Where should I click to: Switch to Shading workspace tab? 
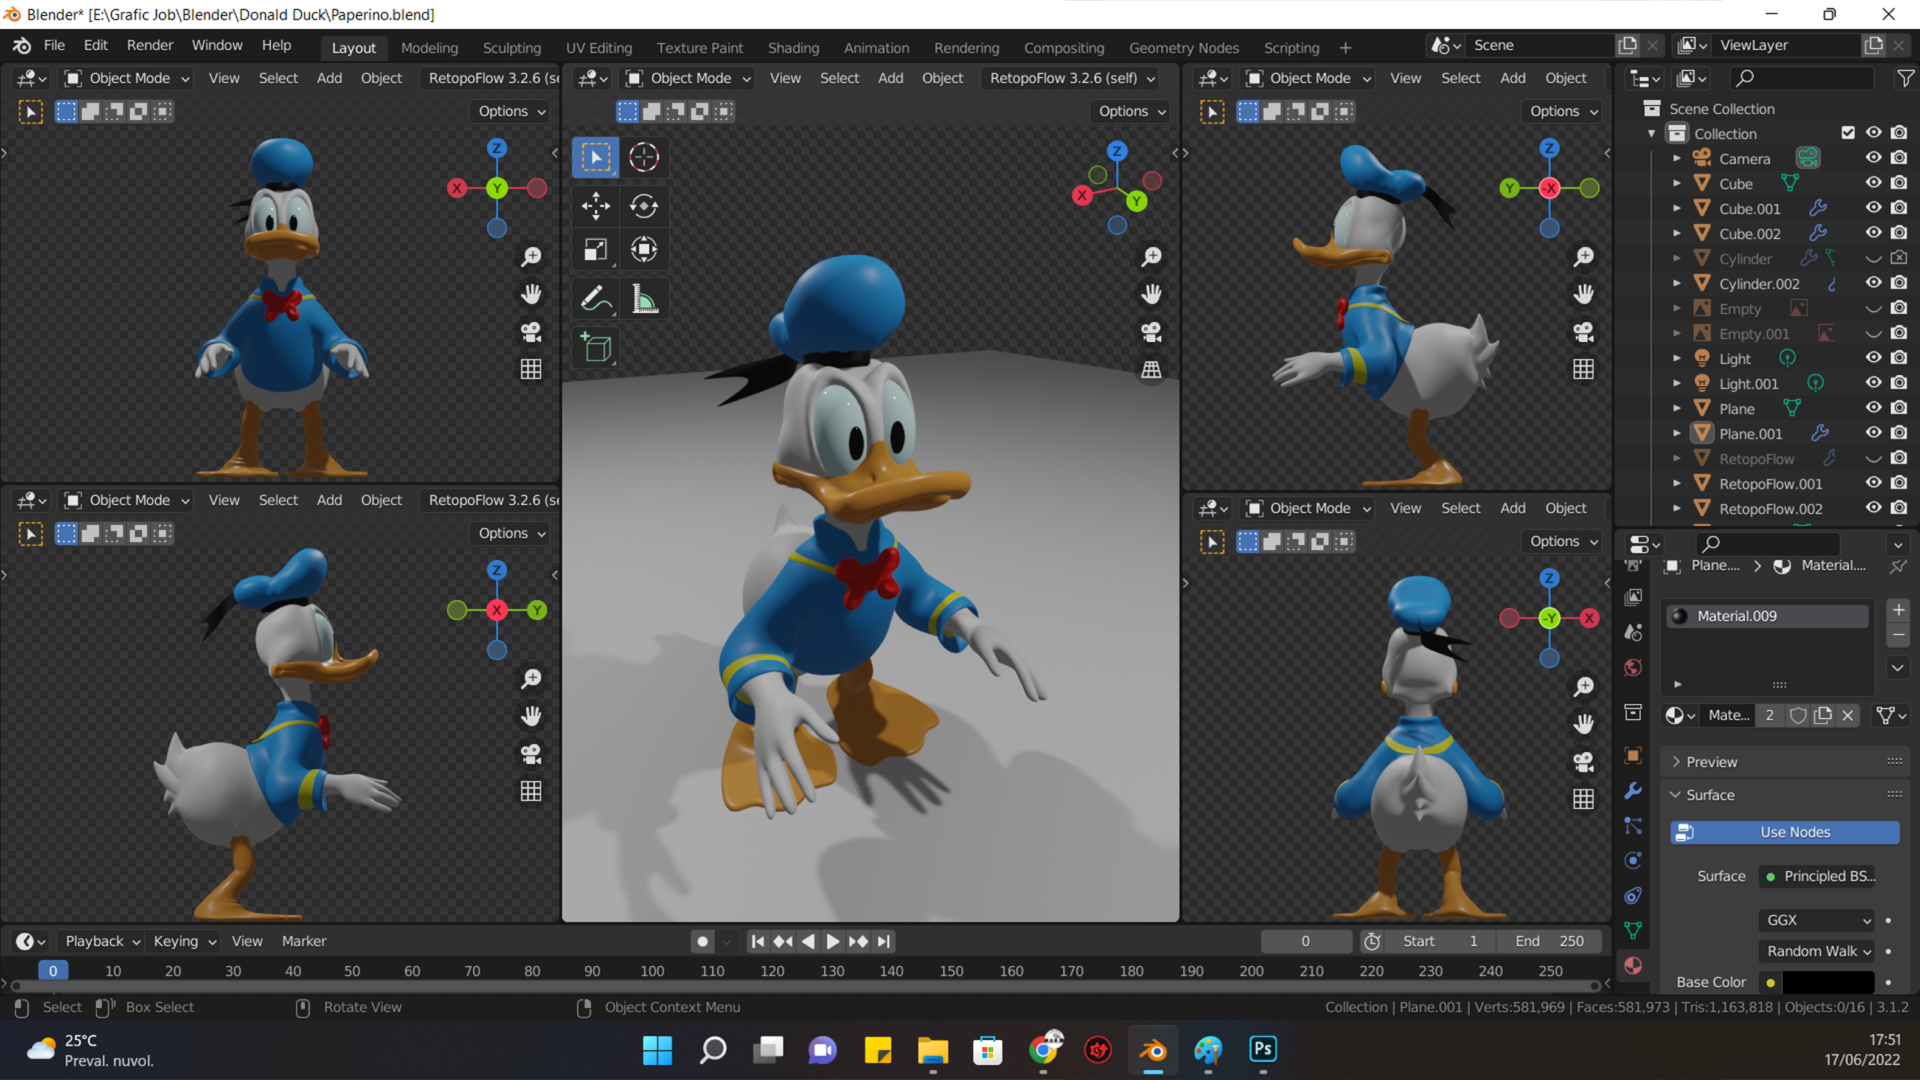793,48
